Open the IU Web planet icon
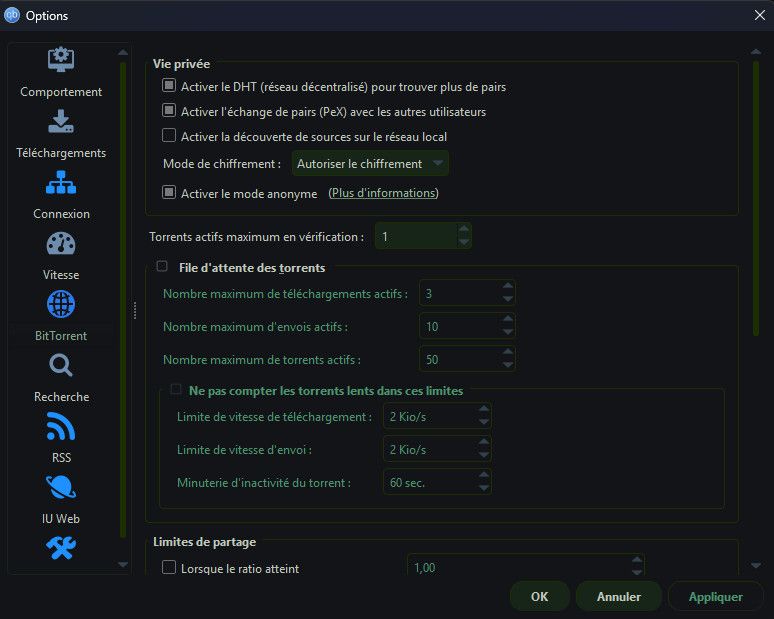 point(61,487)
